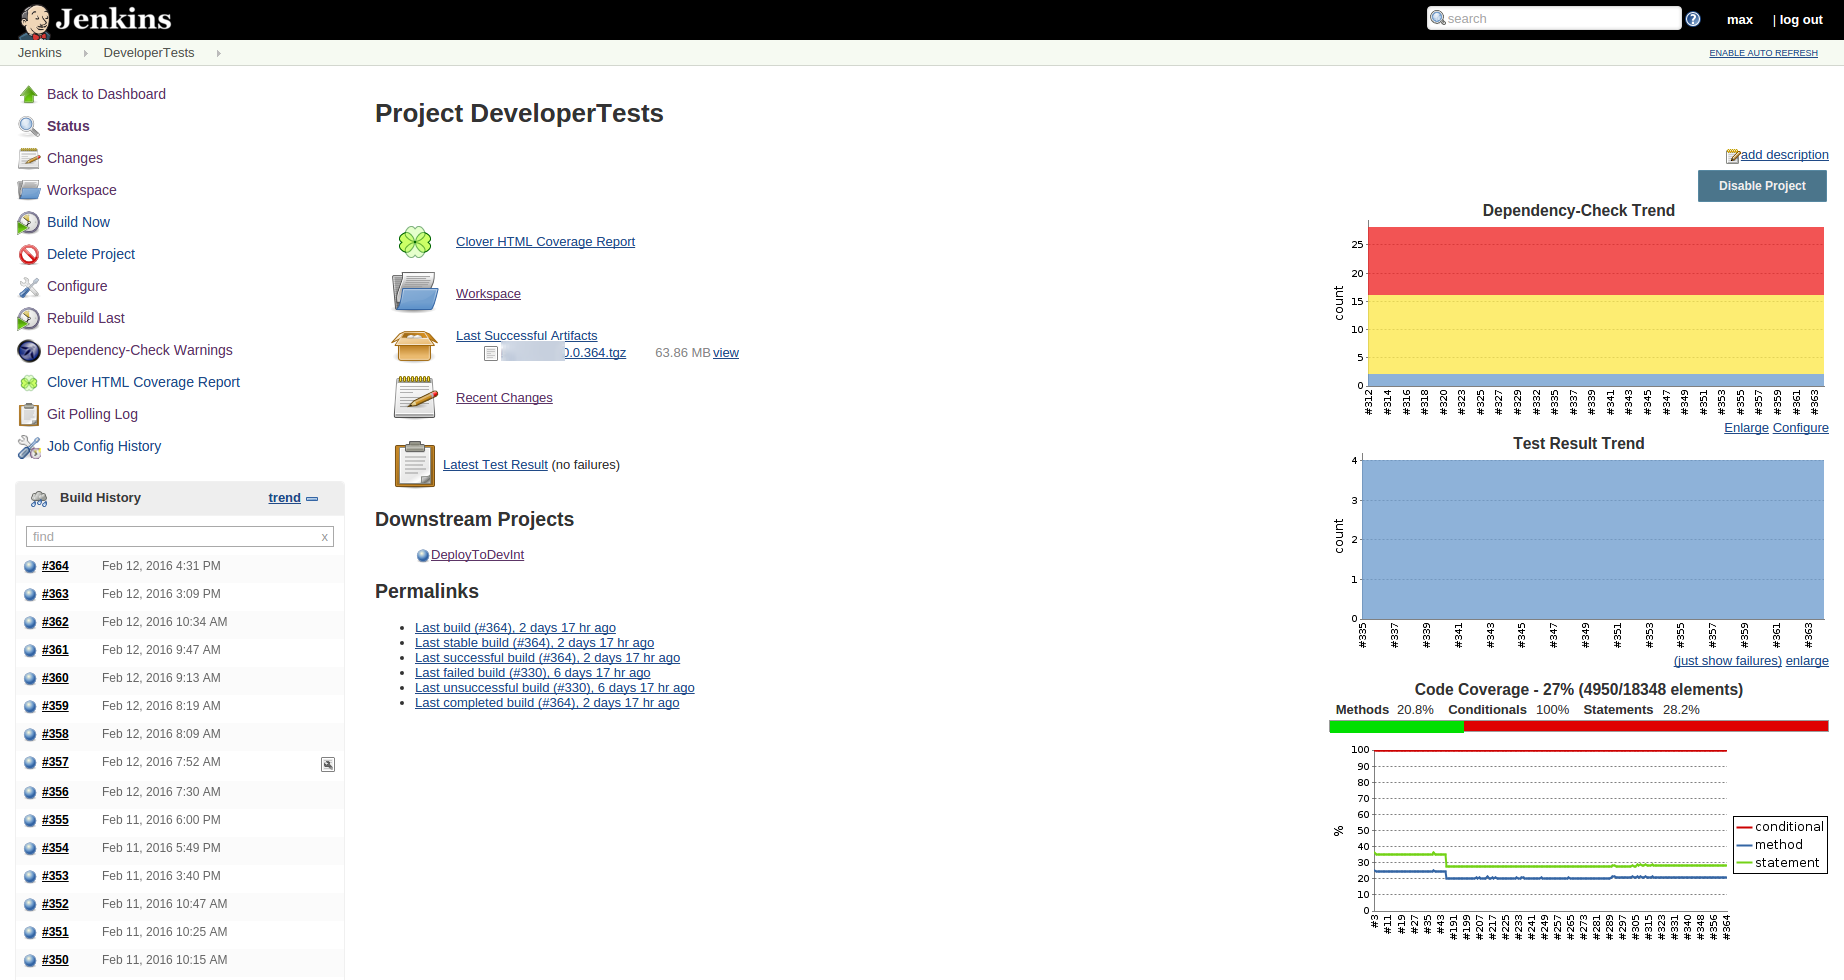The height and width of the screenshot is (980, 1844).
Task: Clear the build history find field
Action: point(325,537)
